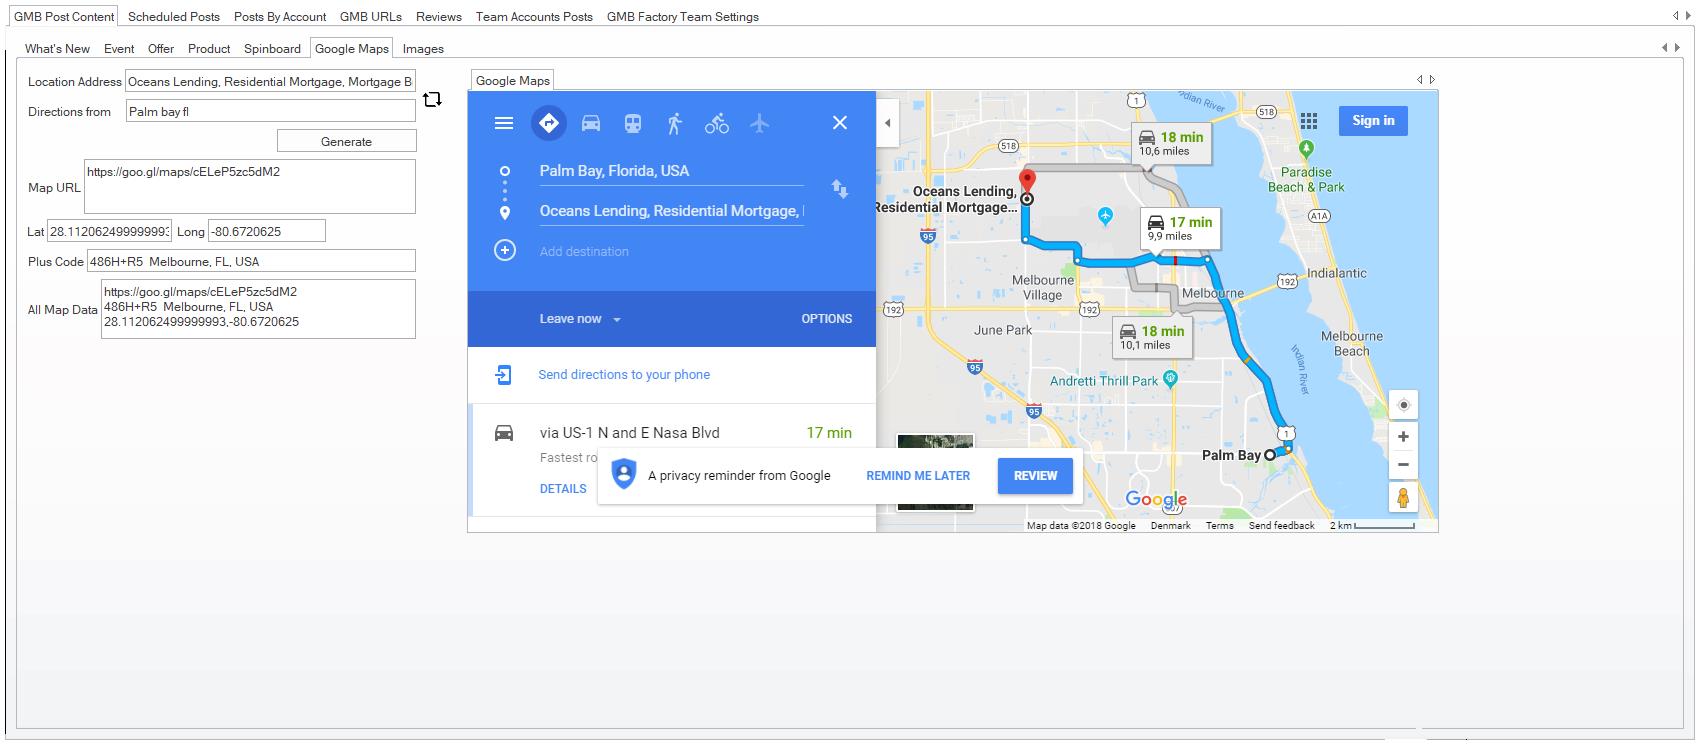Click the send to phone icon

pos(504,374)
